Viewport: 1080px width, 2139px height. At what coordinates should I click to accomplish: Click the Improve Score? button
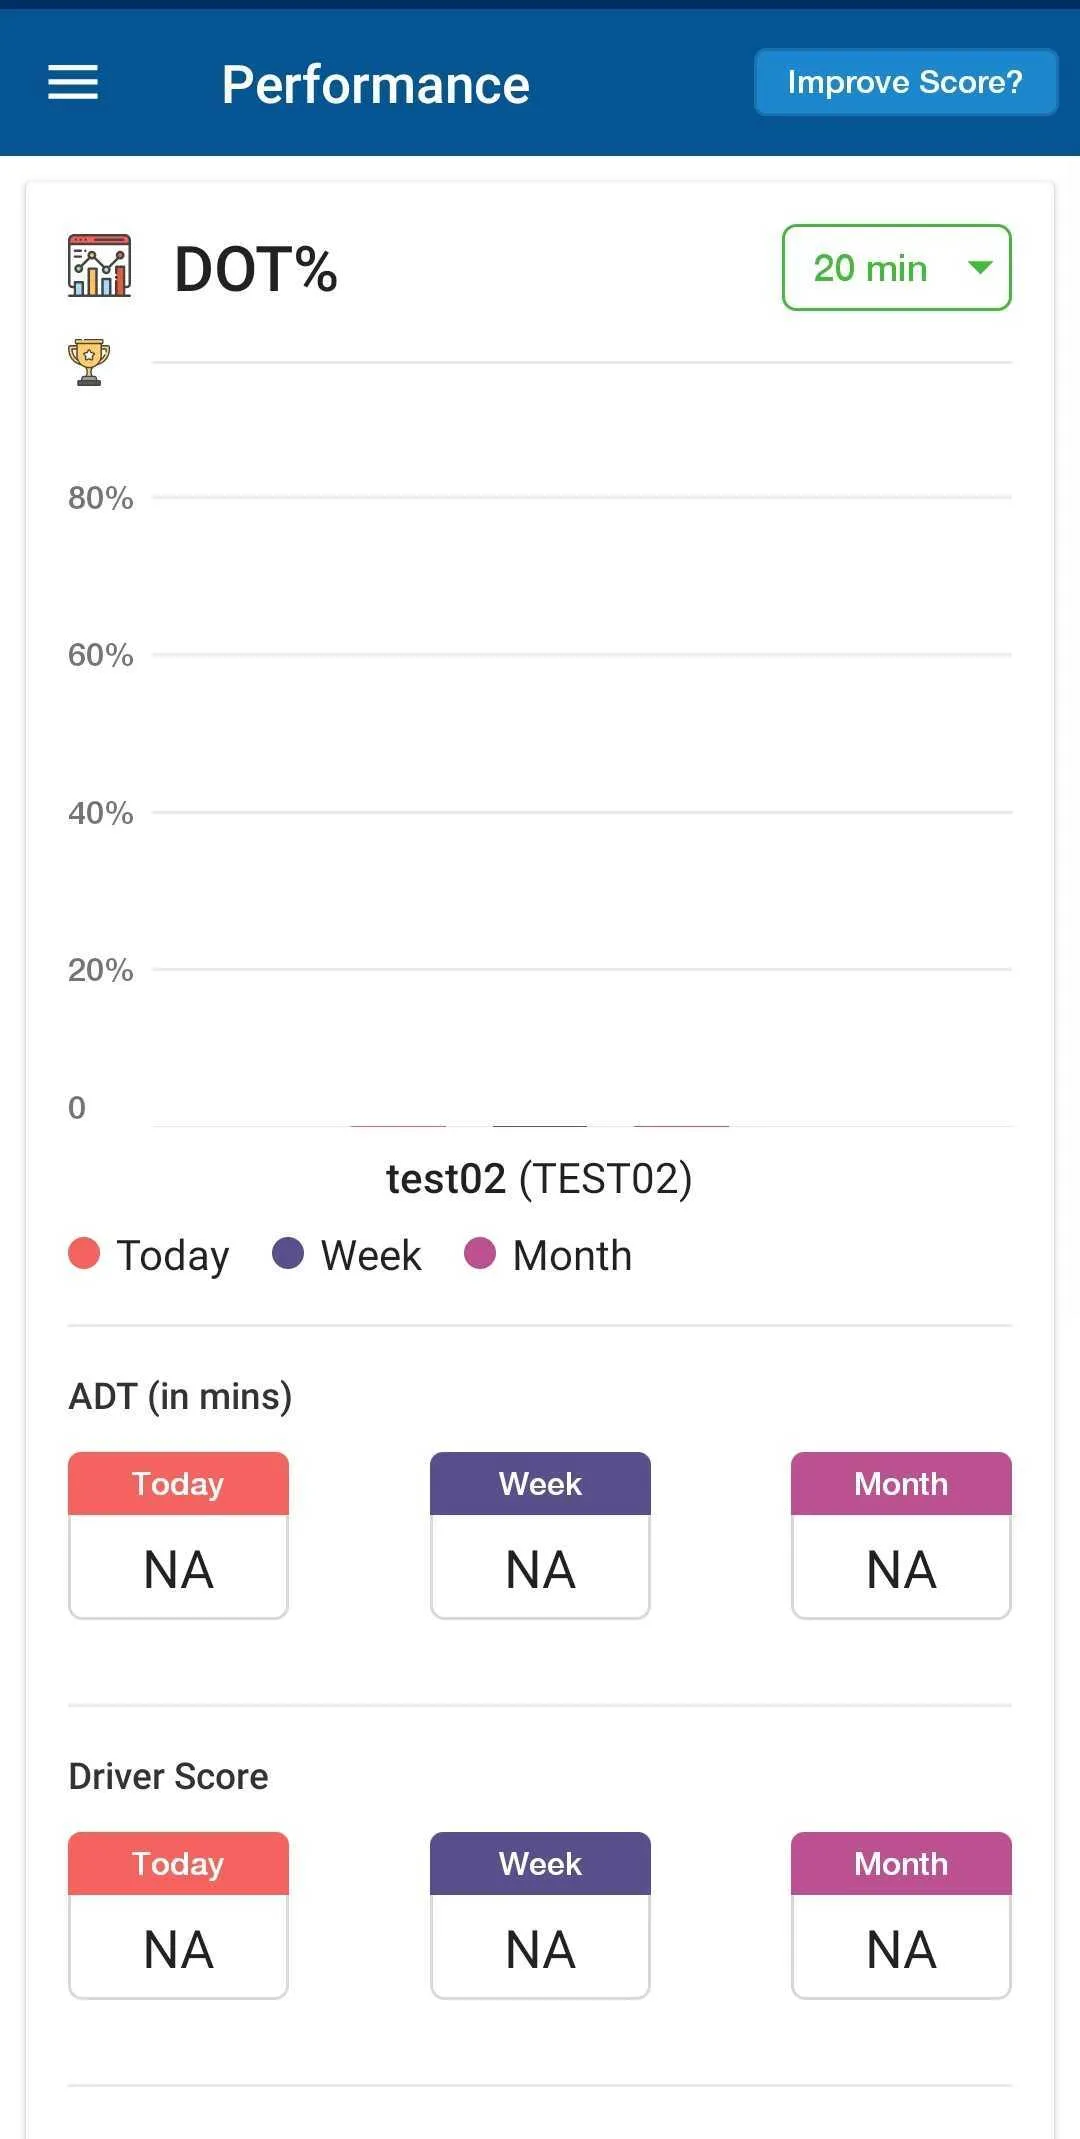coord(905,82)
